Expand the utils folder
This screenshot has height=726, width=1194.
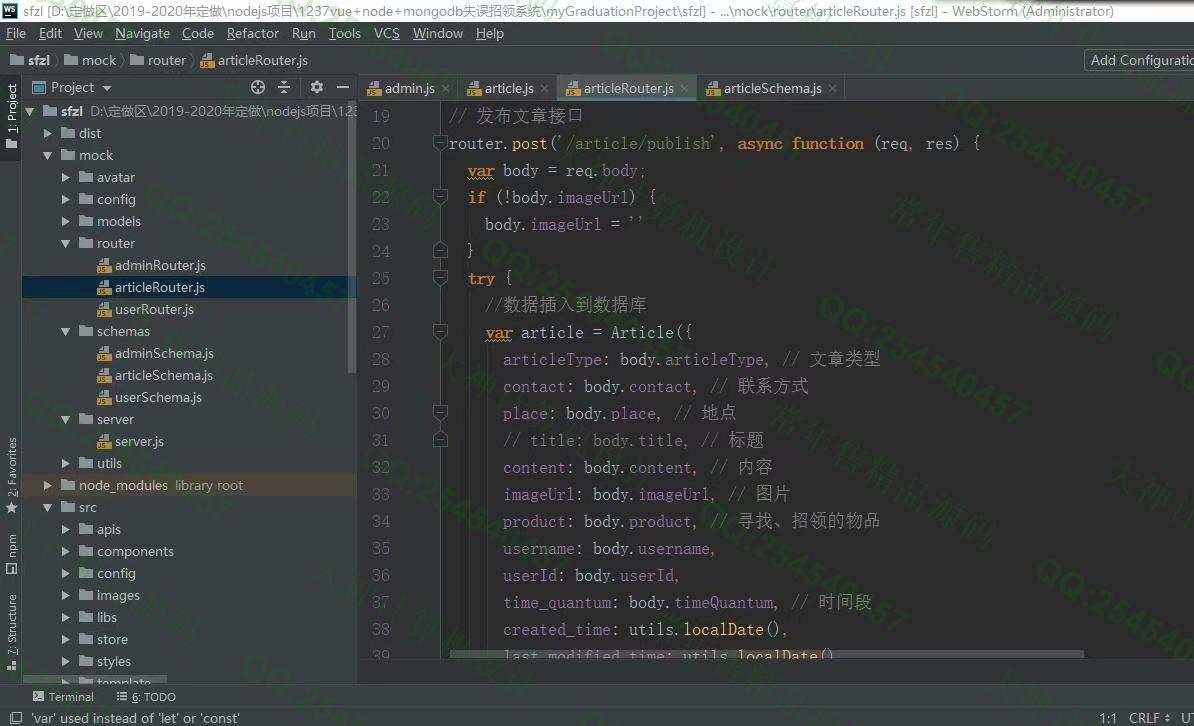[x=65, y=463]
